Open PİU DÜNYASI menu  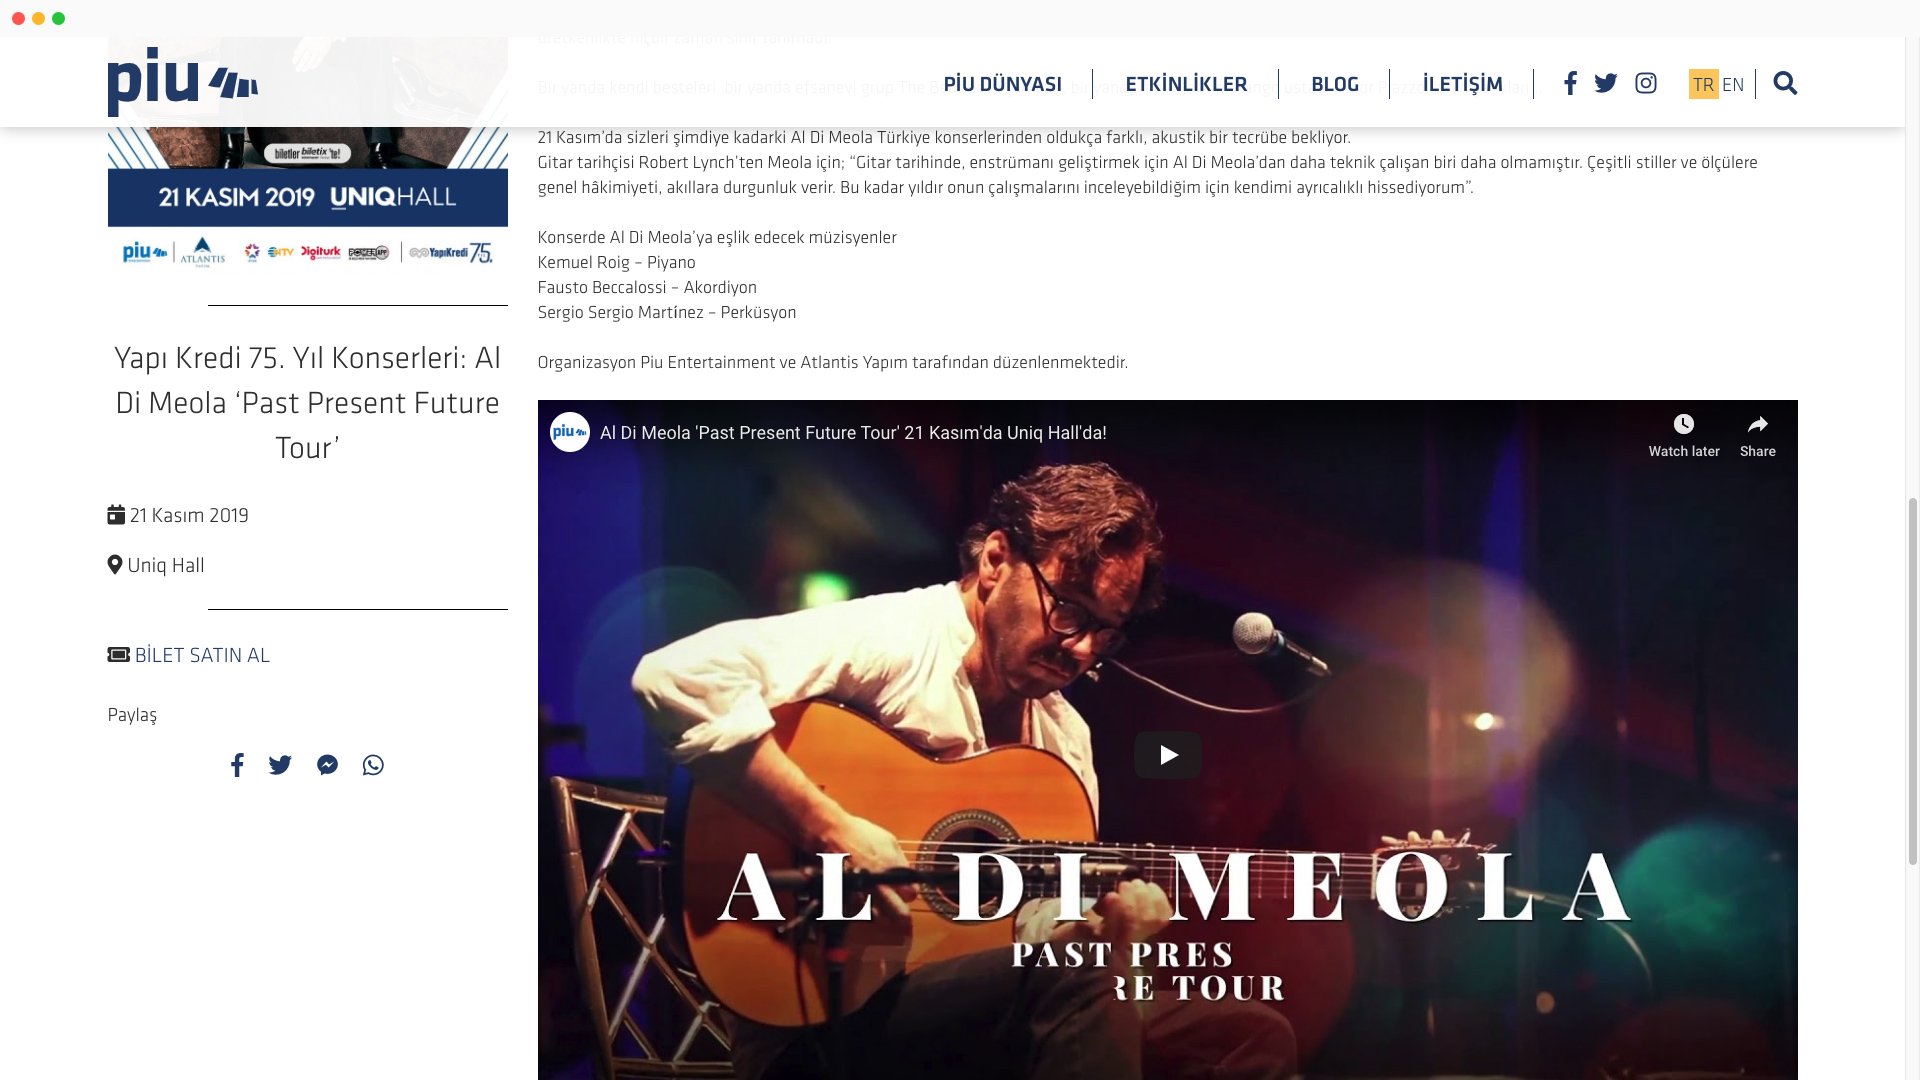tap(1003, 84)
